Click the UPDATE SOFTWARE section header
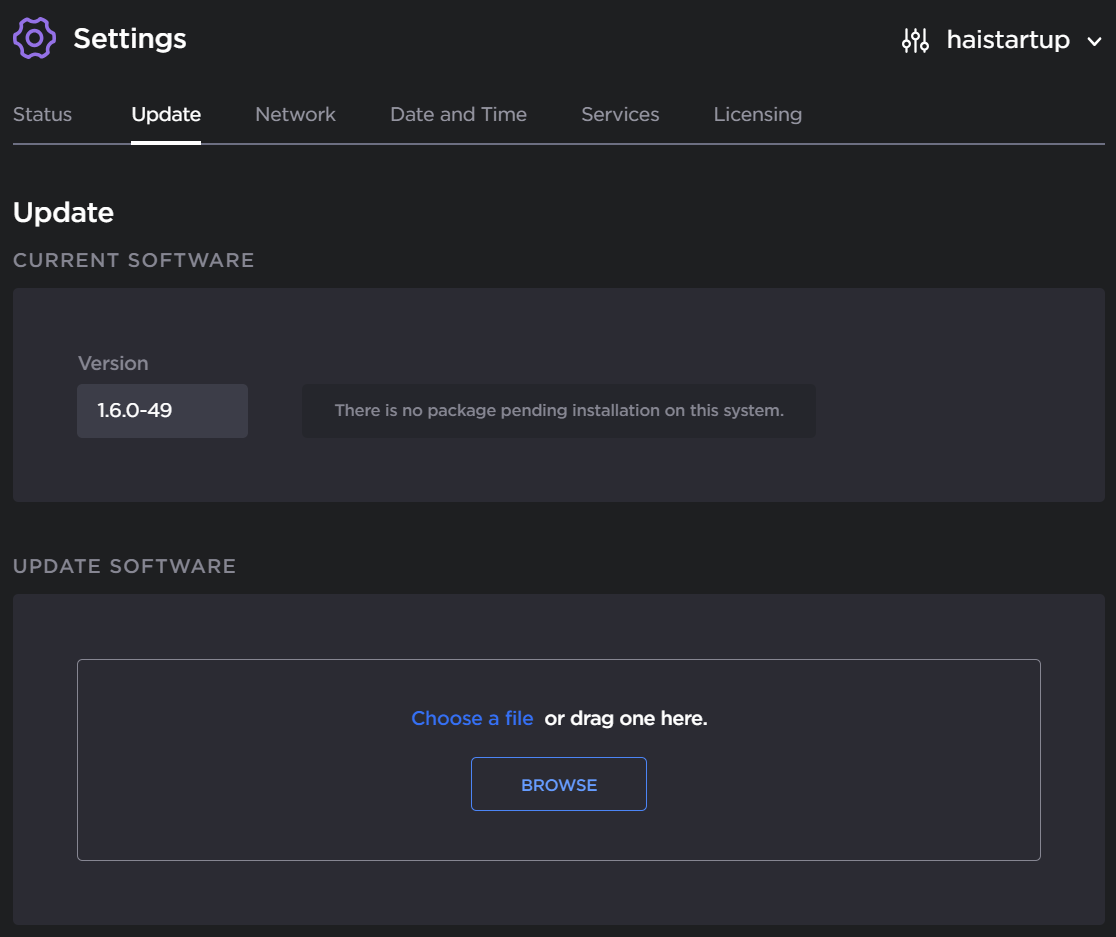Screen dimensions: 1116x937 (124, 566)
